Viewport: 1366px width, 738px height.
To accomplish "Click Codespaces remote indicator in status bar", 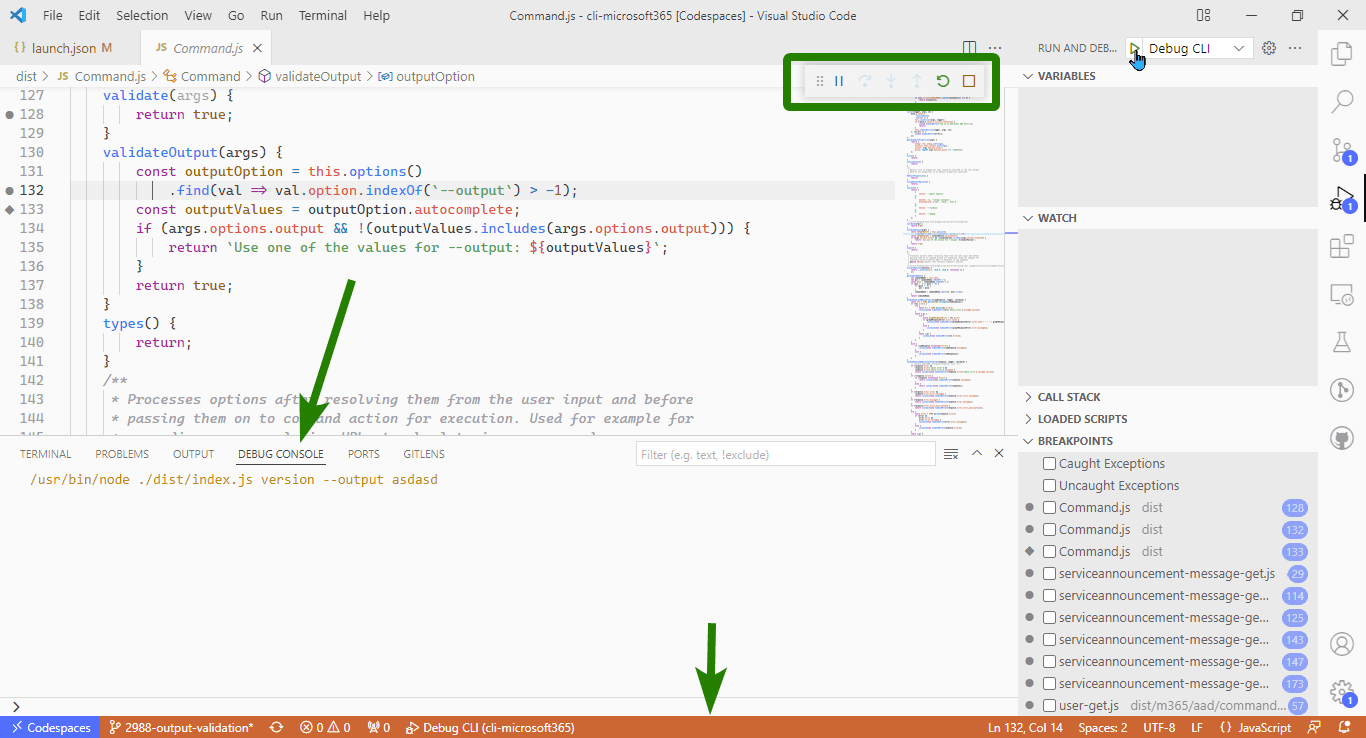I will tap(50, 728).
